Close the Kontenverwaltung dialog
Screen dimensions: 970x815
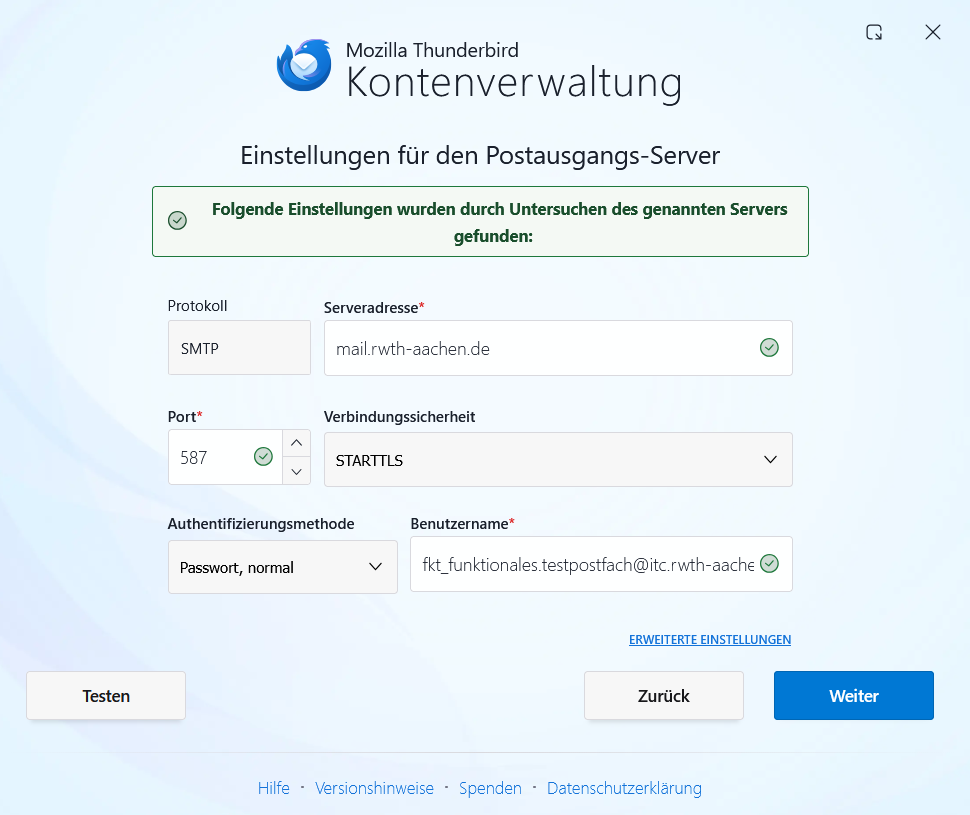(933, 32)
